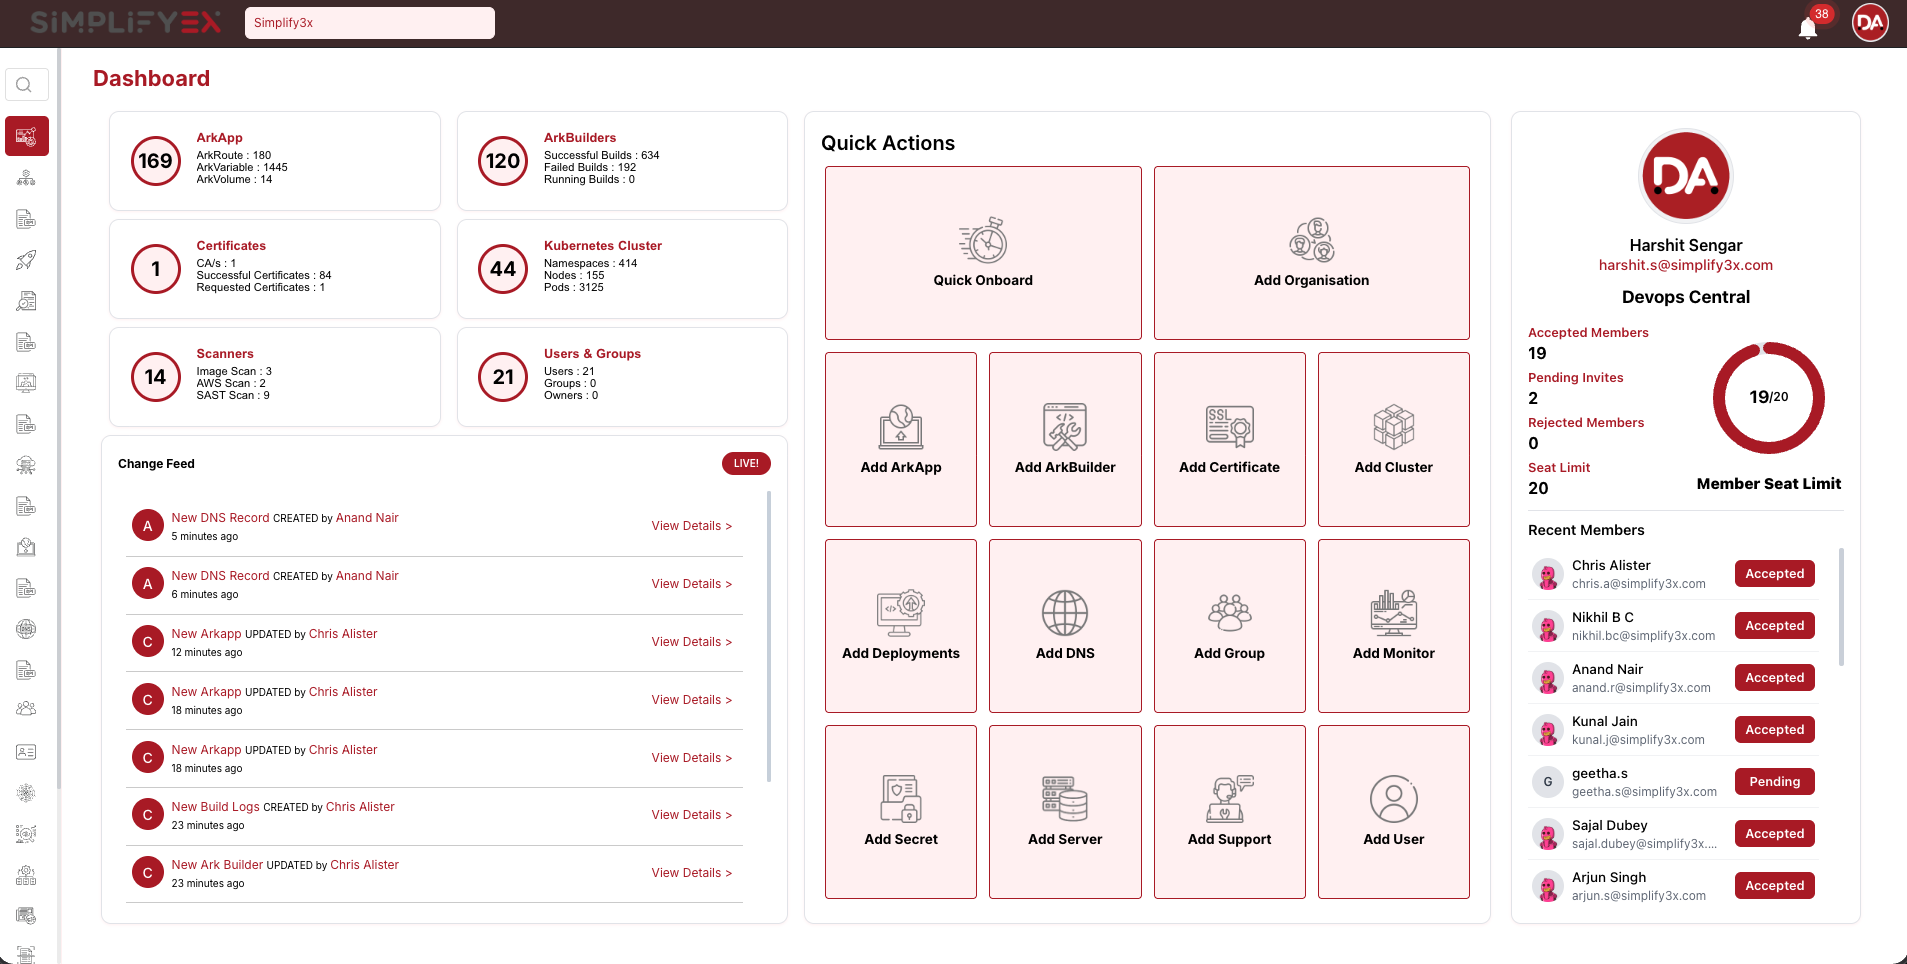Select the Add DNS globe icon
Image resolution: width=1907 pixels, height=964 pixels.
coord(1064,613)
